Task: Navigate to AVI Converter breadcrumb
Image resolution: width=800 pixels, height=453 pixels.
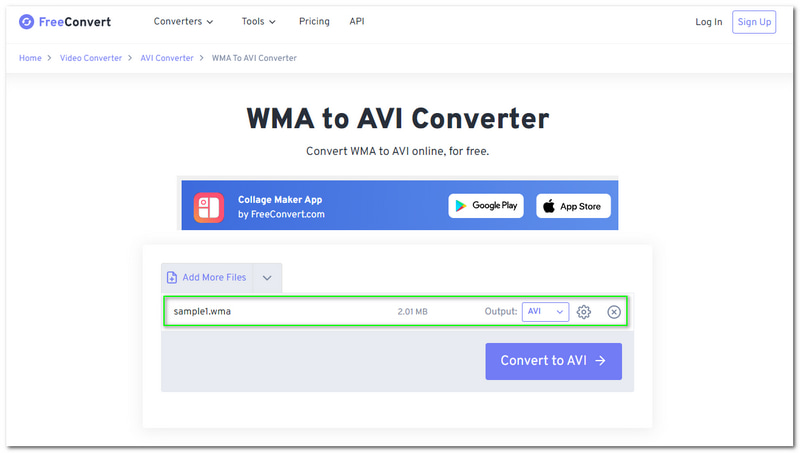Action: pyautogui.click(x=166, y=58)
